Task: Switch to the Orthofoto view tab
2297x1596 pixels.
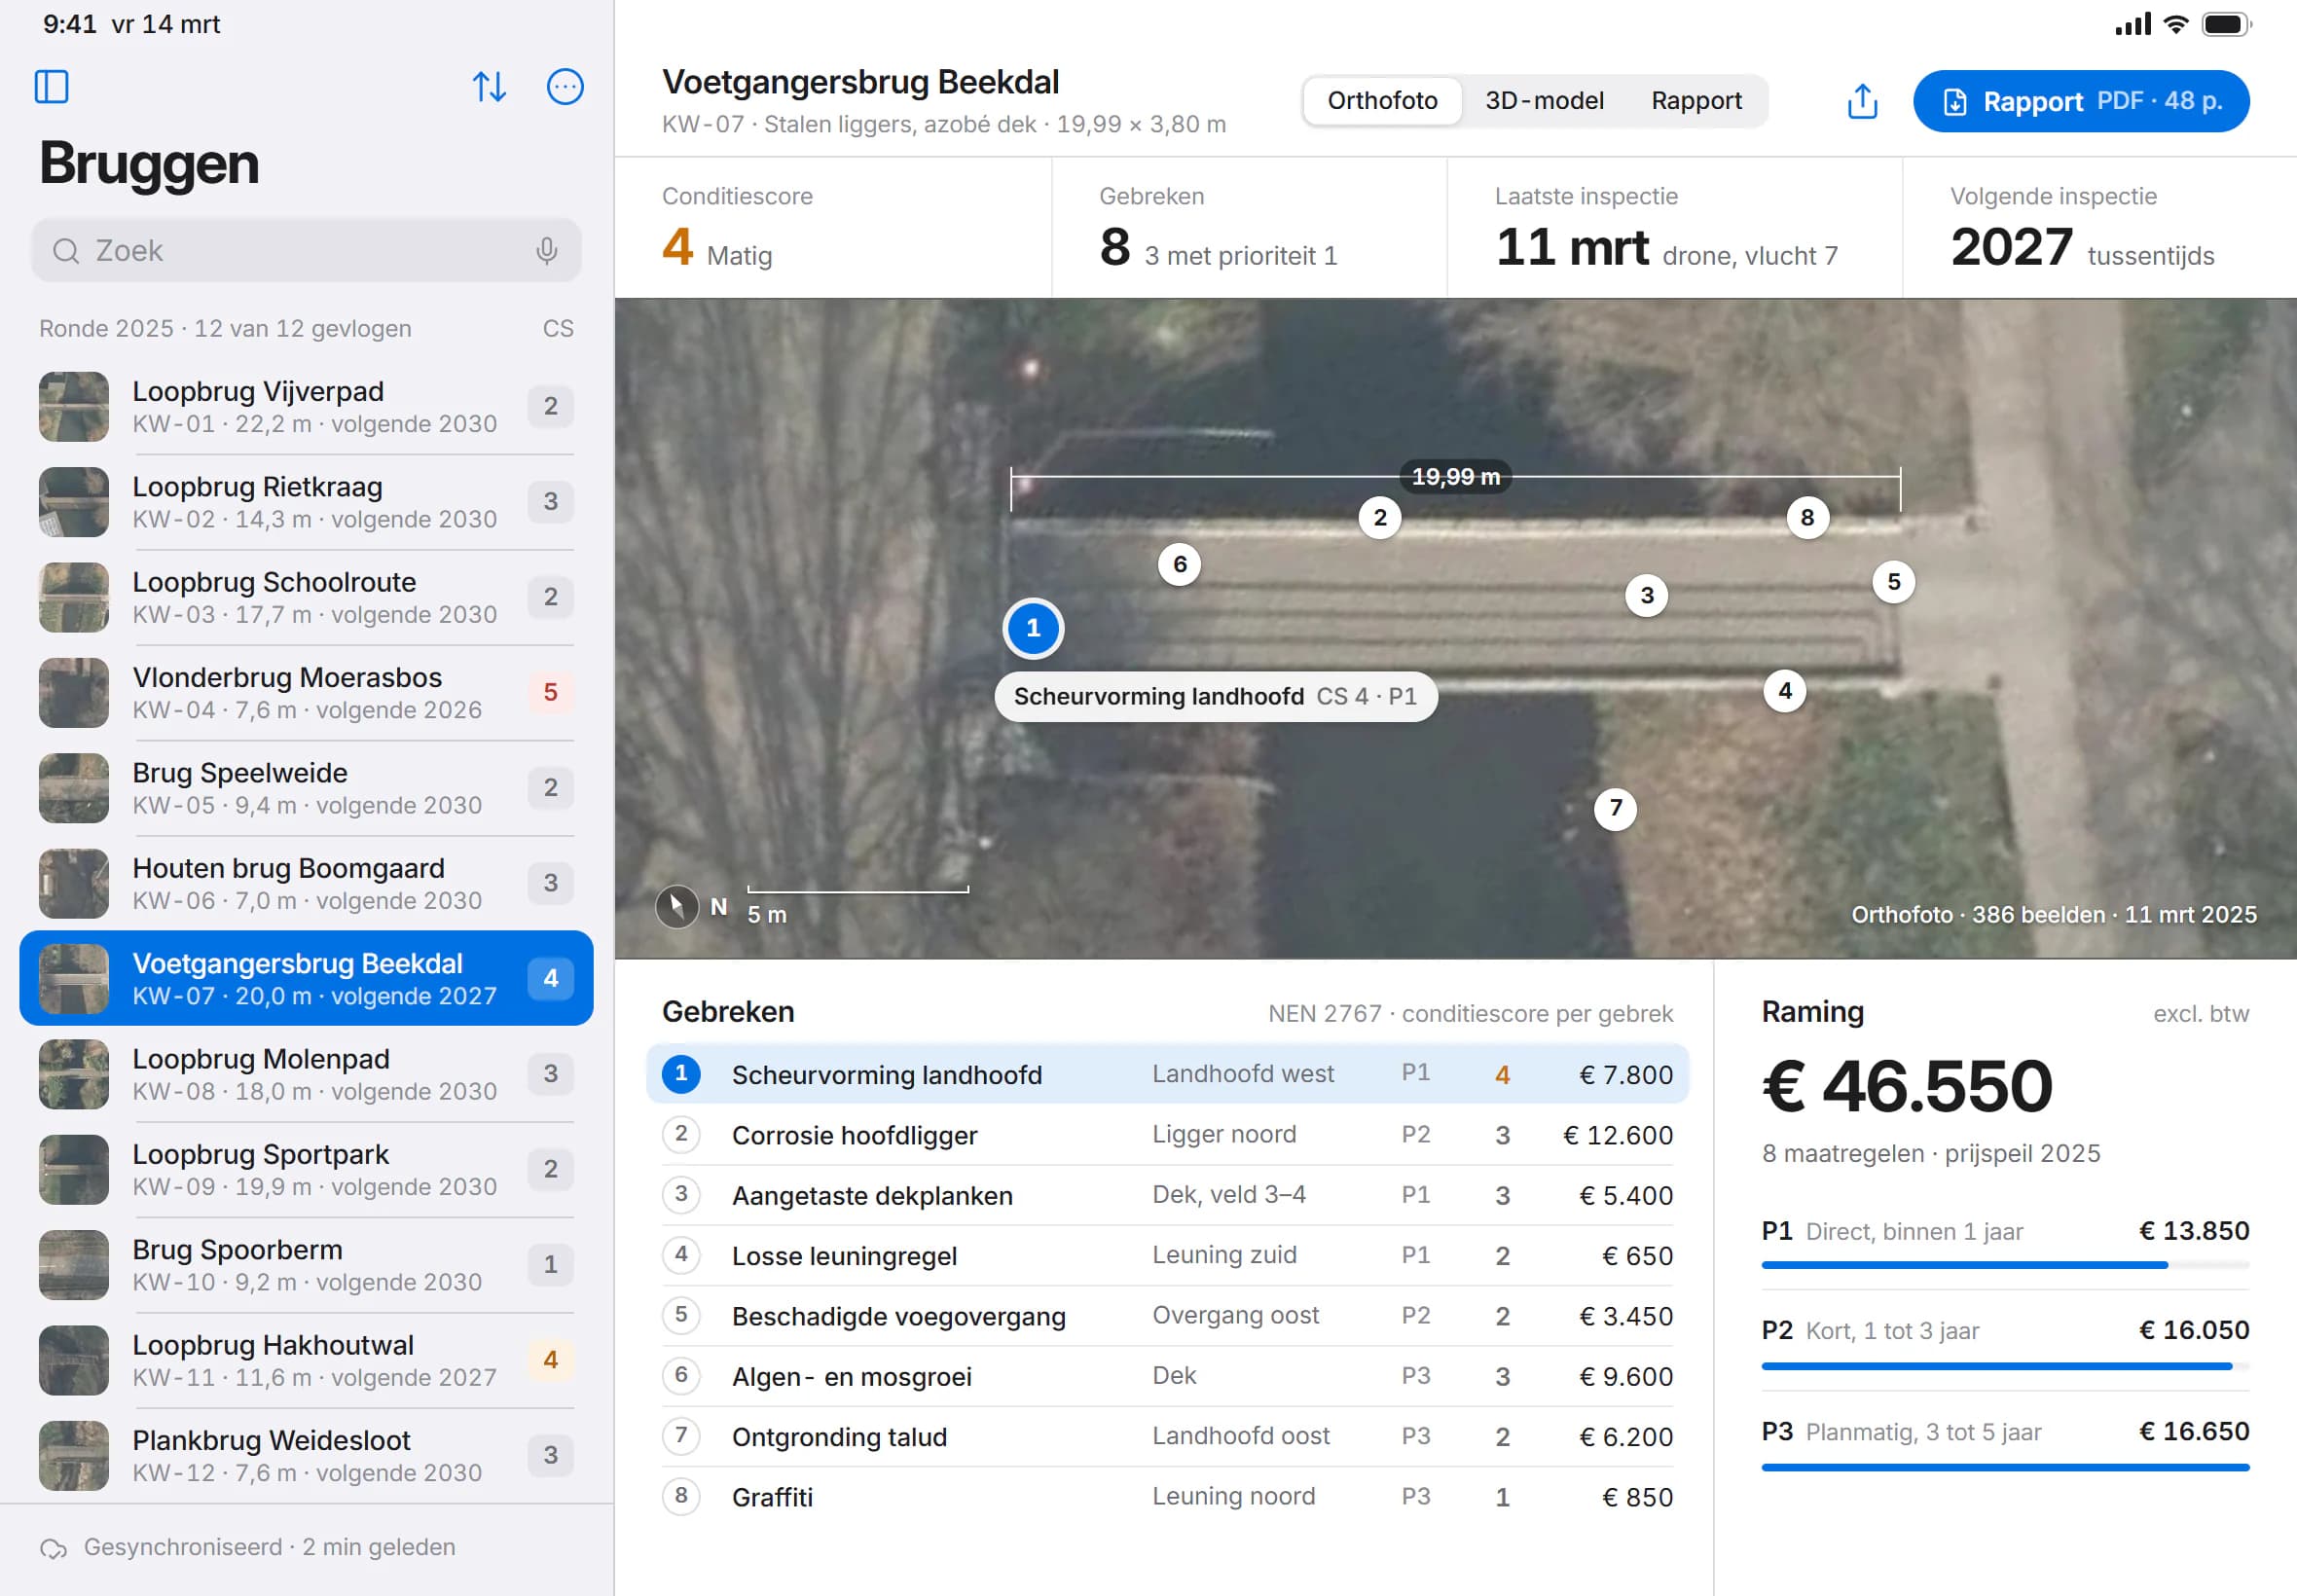Action: tap(1382, 101)
